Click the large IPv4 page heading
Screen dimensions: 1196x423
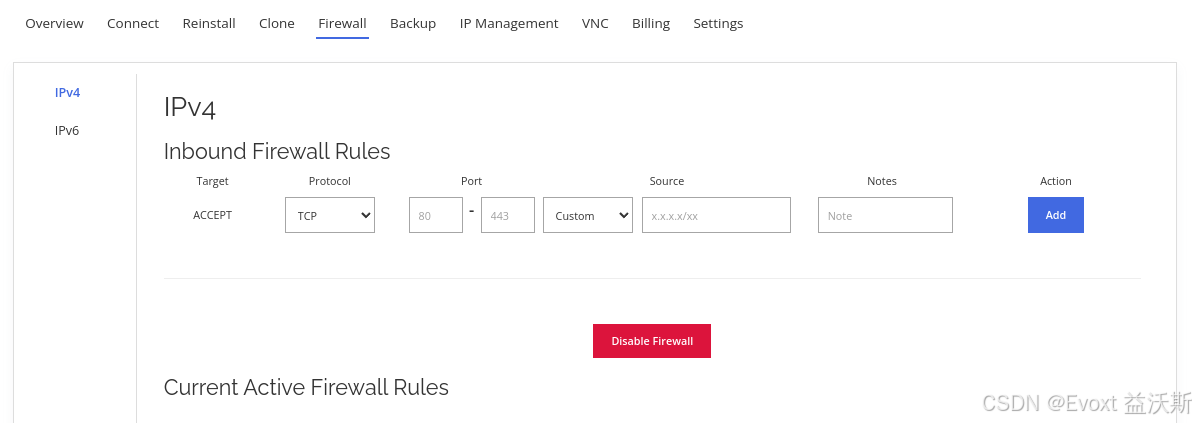[190, 107]
